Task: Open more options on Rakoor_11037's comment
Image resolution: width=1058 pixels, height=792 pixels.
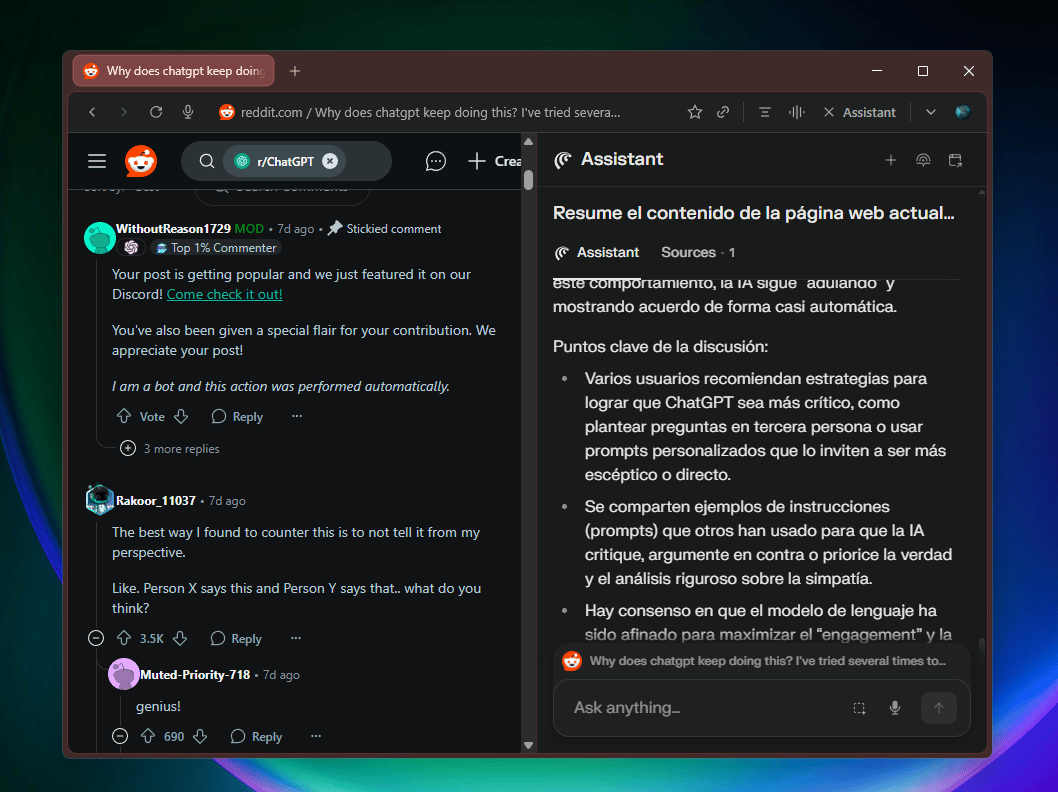Action: point(296,638)
